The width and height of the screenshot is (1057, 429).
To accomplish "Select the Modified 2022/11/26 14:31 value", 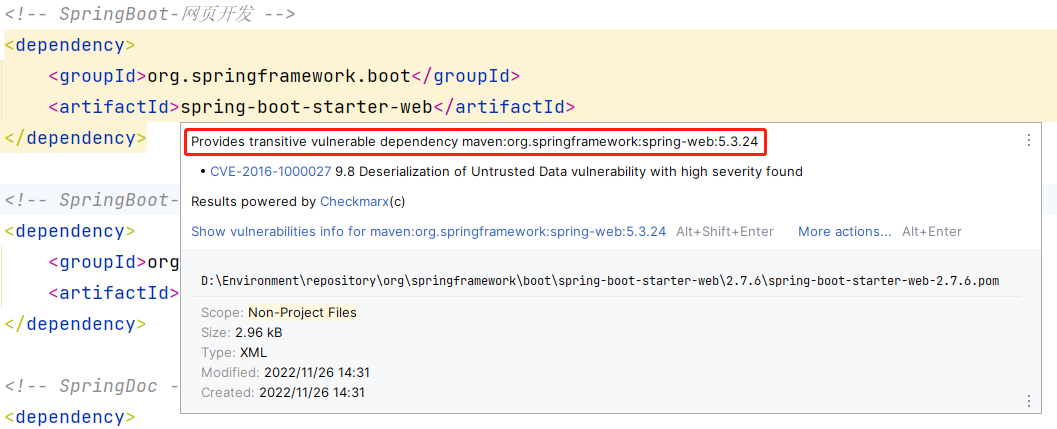I will point(317,372).
